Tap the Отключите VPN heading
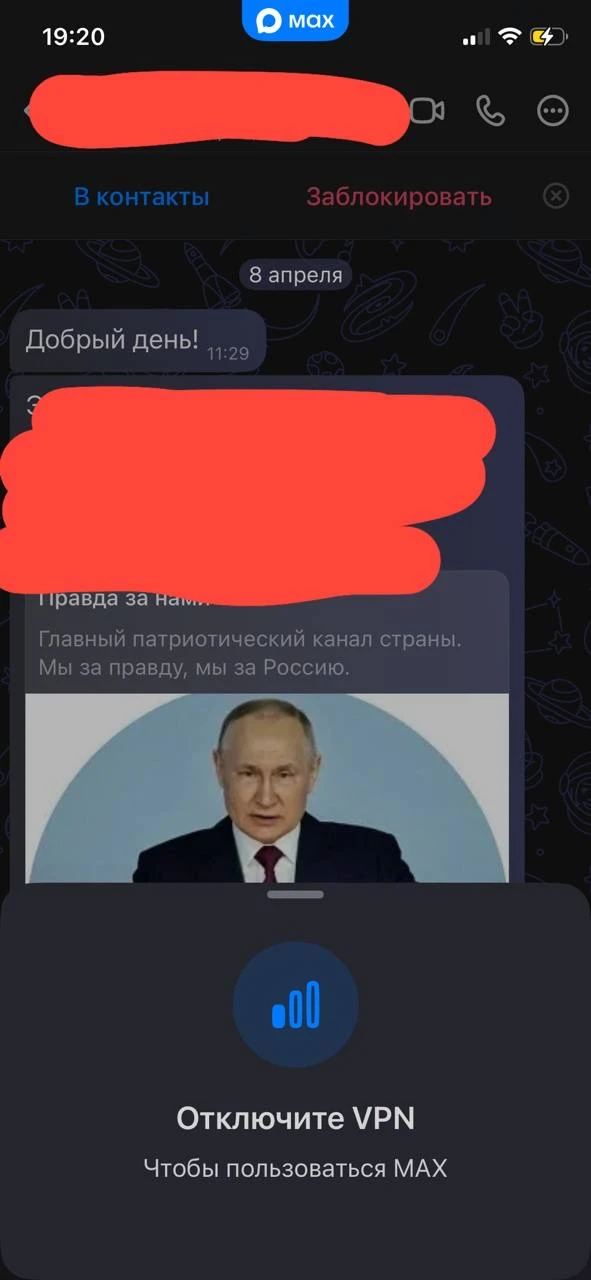591x1280 pixels. (296, 1119)
